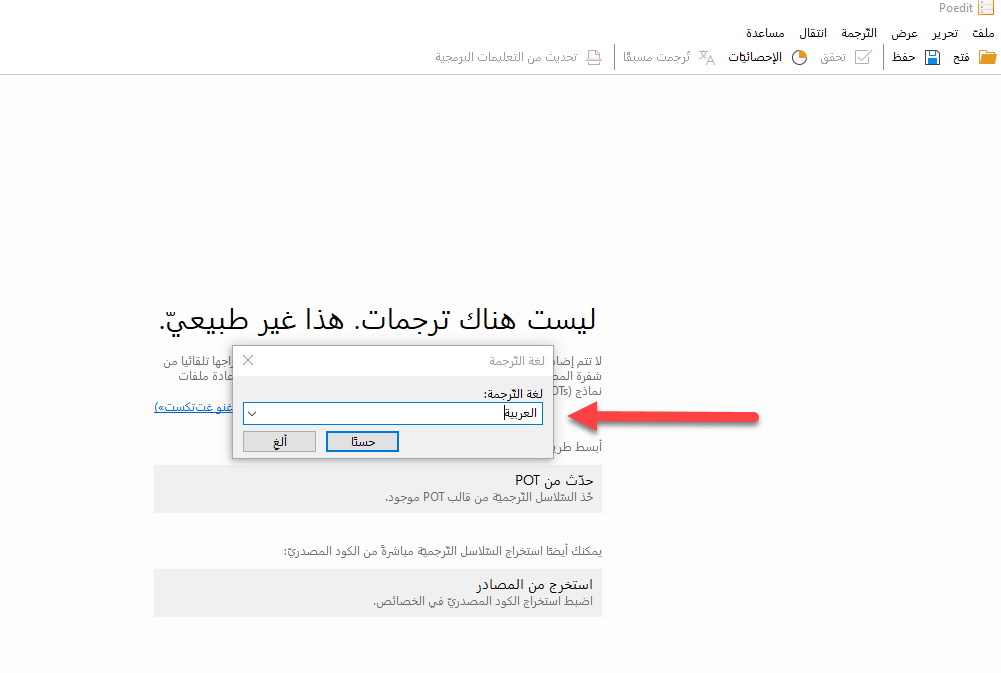Click the الإحصائيّات toolbar label
The width and height of the screenshot is (1001, 673).
755,57
